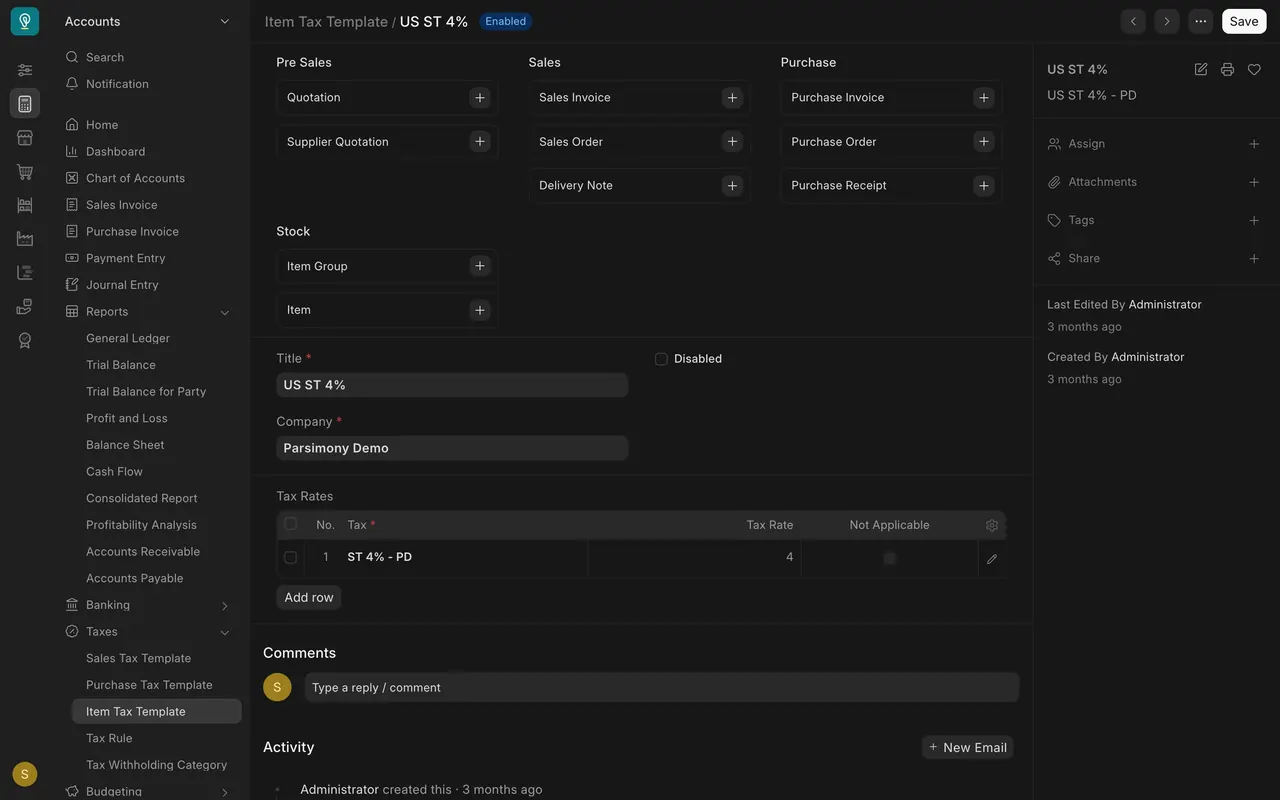Screen dimensions: 1280x800
Task: Toggle the Disabled checkbox
Action: click(x=661, y=359)
